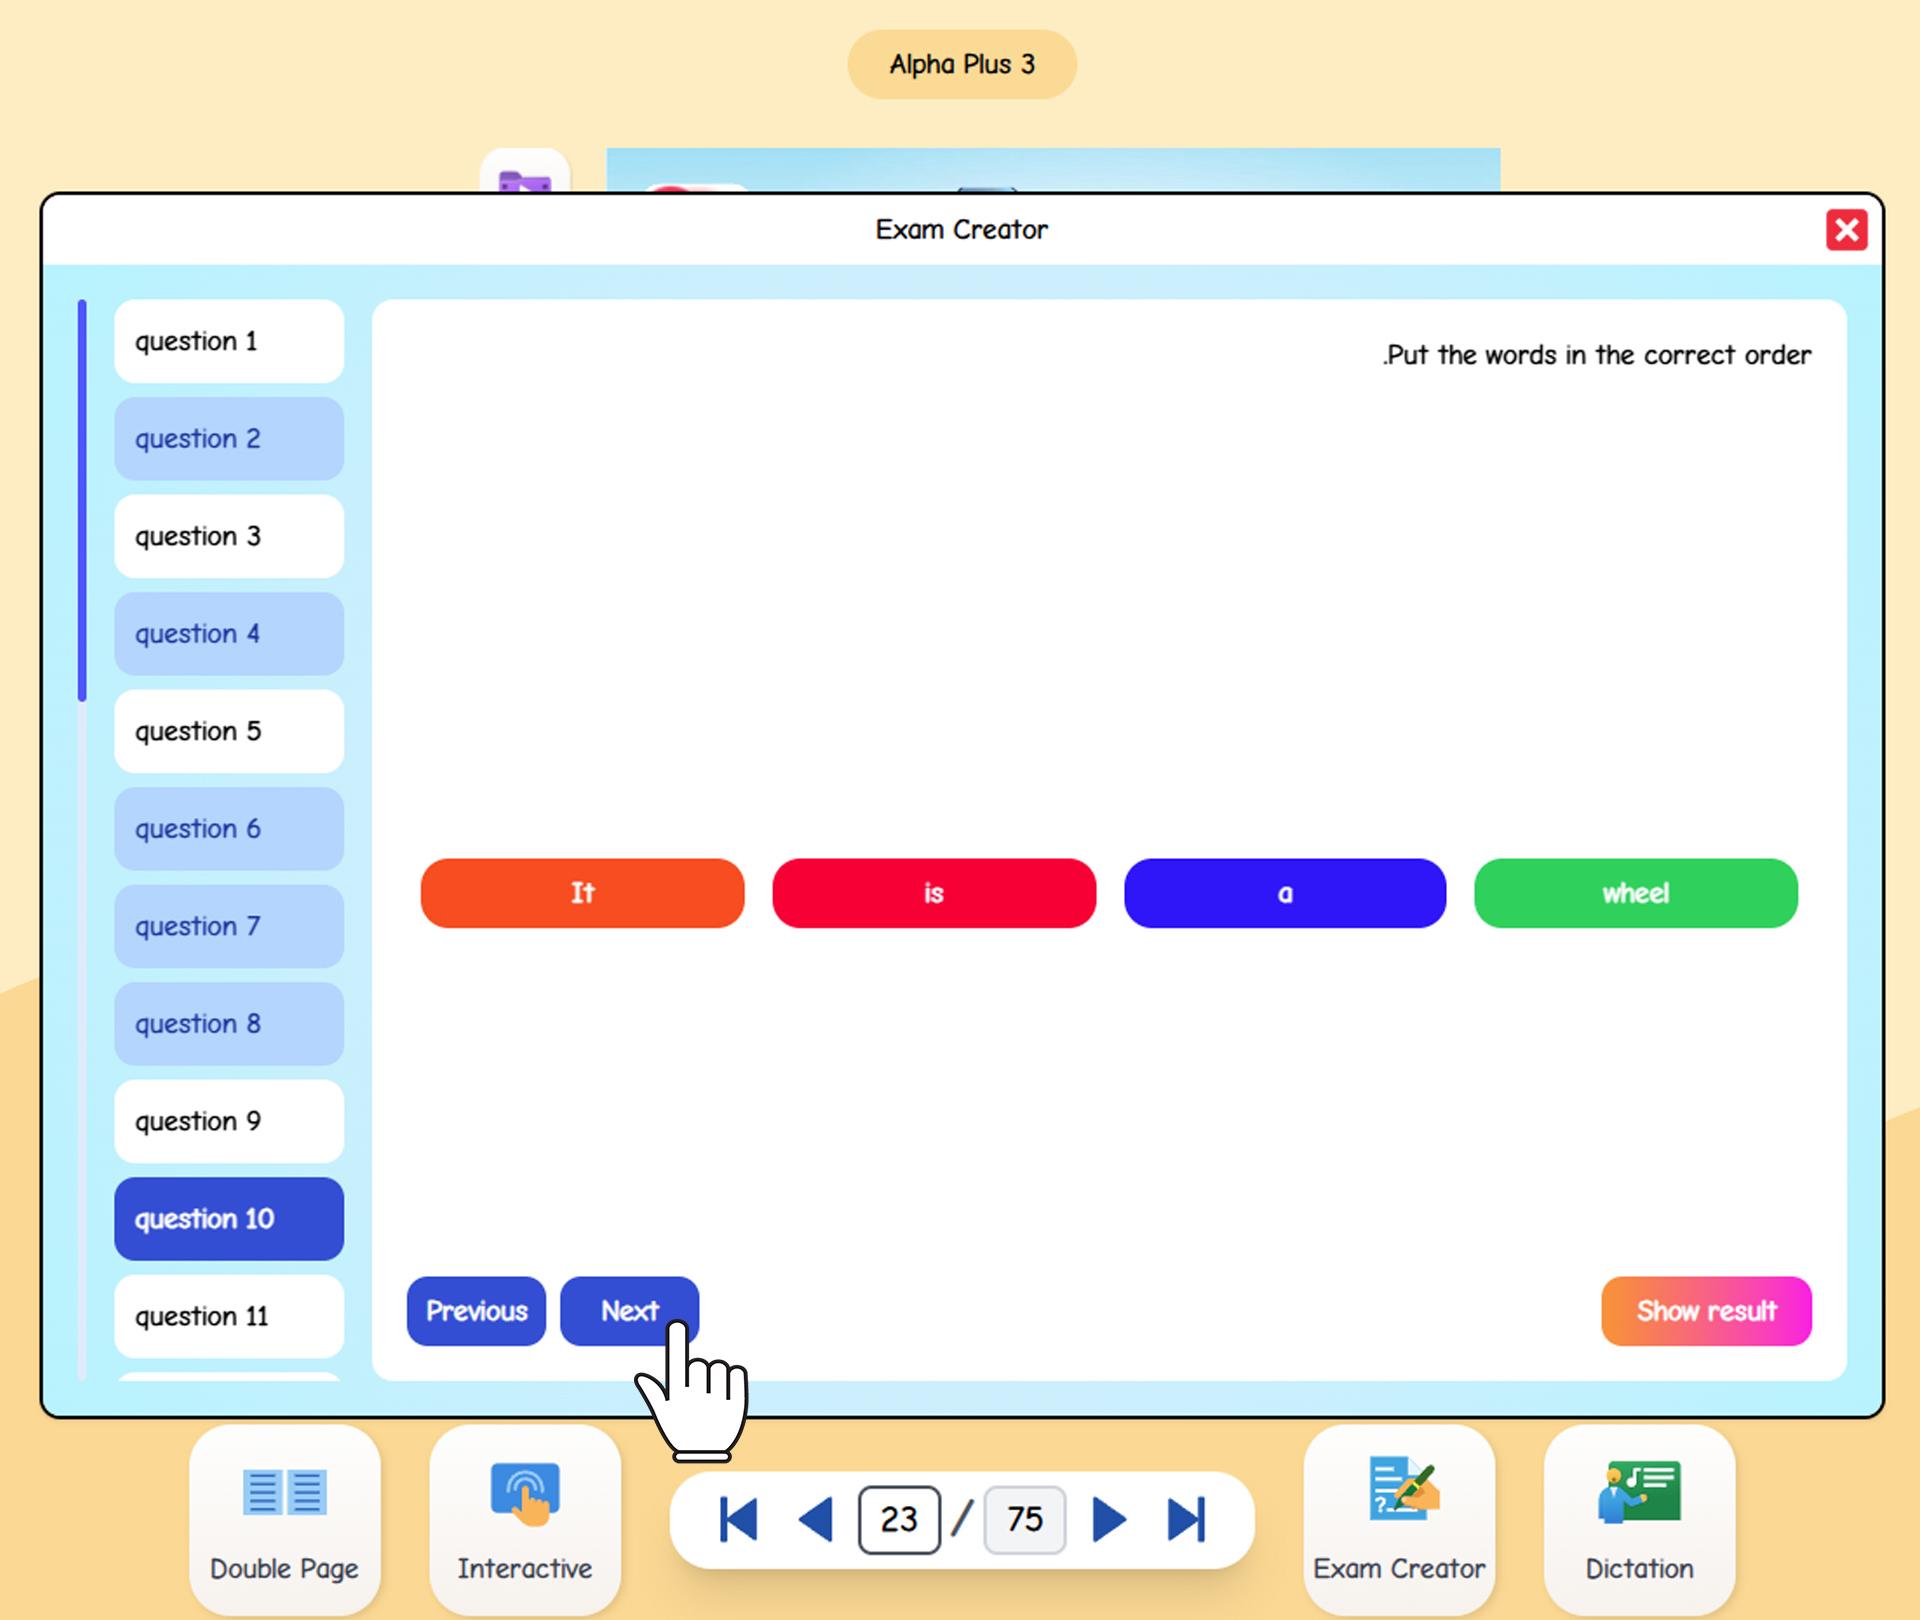Pick the orange word tile 'It'
Viewport: 1920px width, 1620px height.
click(x=582, y=893)
